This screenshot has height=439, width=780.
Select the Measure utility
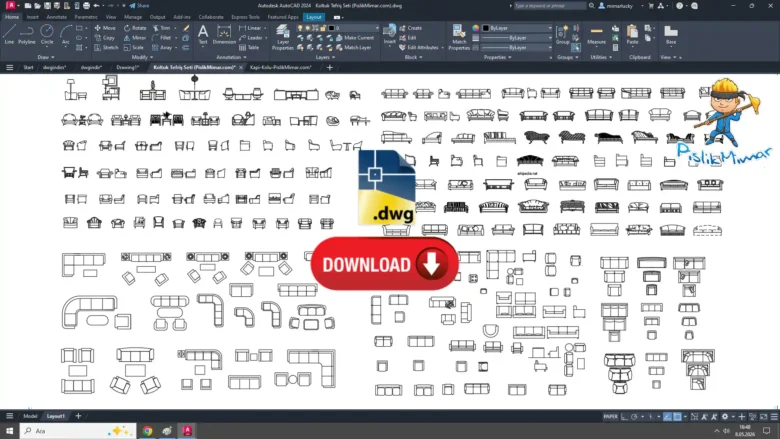(x=596, y=35)
